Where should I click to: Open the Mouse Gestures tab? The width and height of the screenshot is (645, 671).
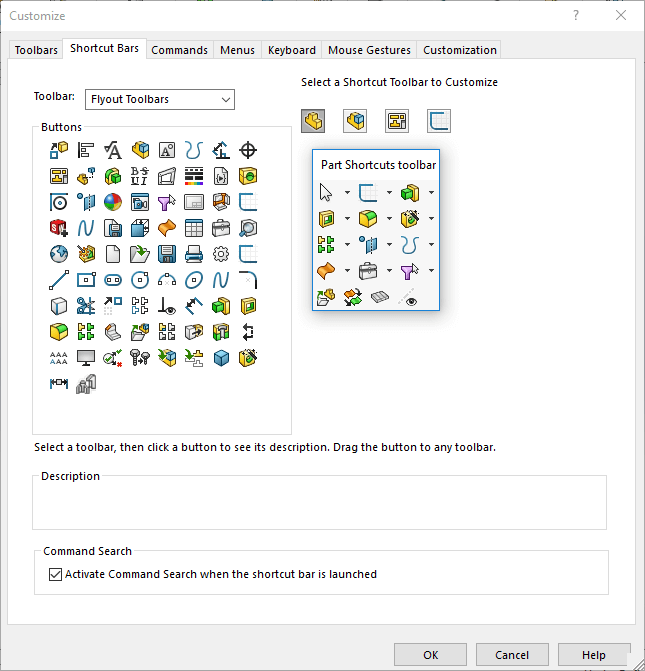pyautogui.click(x=369, y=50)
